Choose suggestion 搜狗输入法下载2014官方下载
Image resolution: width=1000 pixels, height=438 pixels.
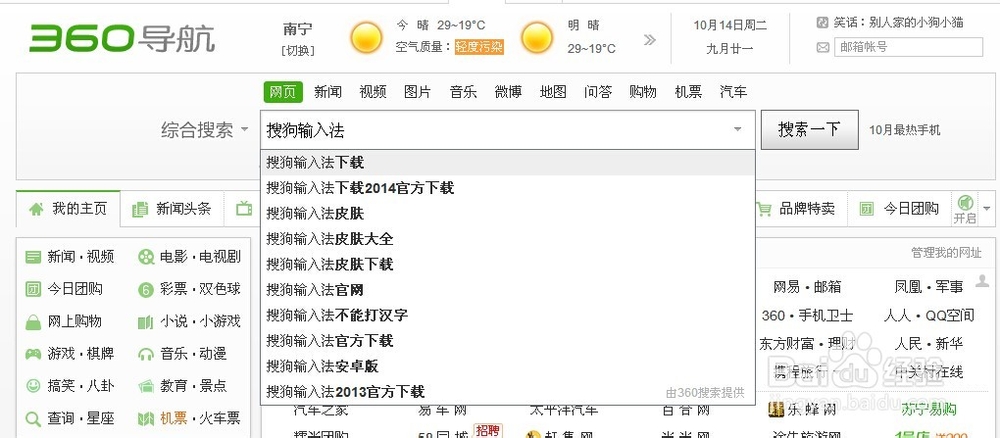tap(508, 188)
